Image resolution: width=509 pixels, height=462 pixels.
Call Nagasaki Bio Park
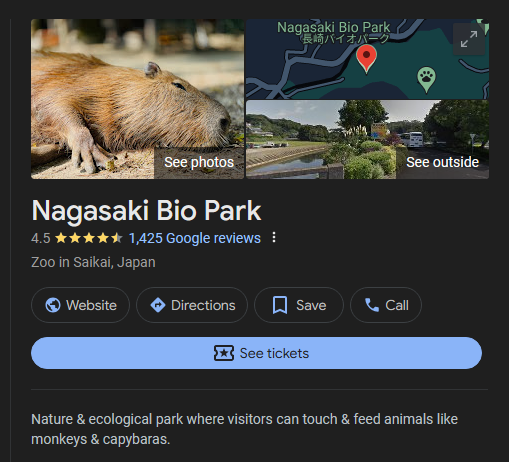386,305
